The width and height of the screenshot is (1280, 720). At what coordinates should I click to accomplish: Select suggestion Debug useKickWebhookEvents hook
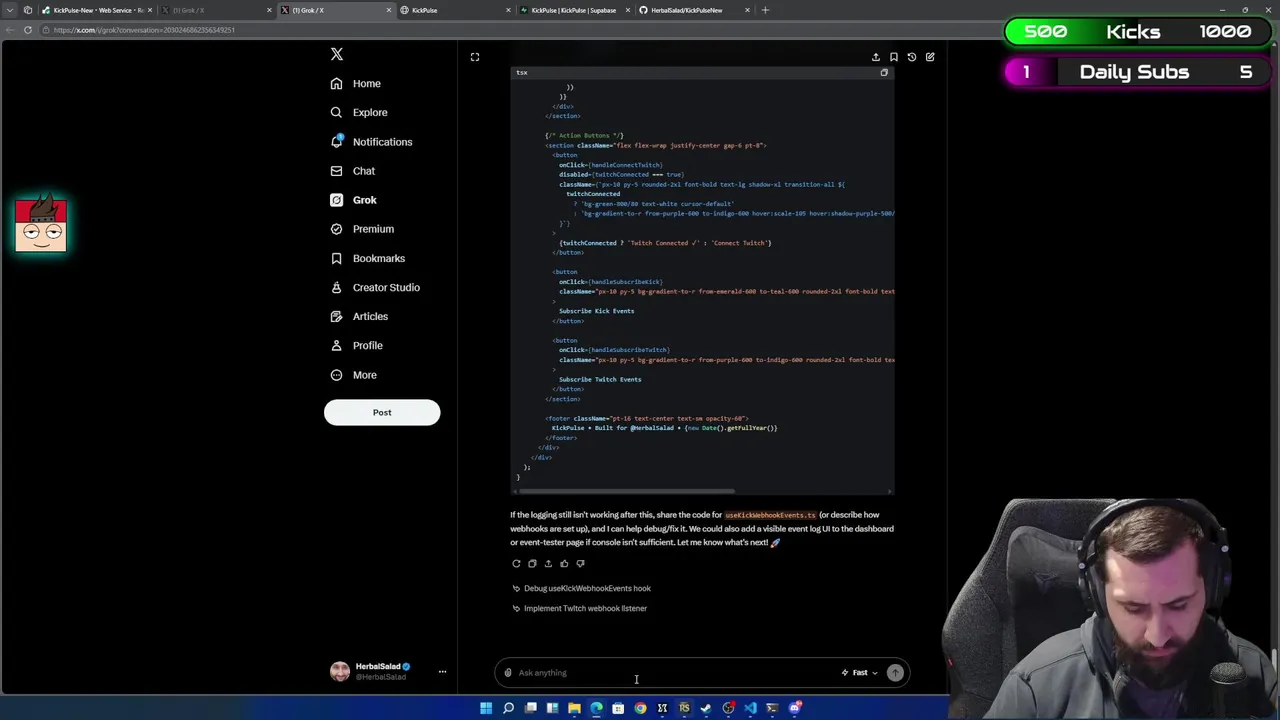[x=581, y=589]
